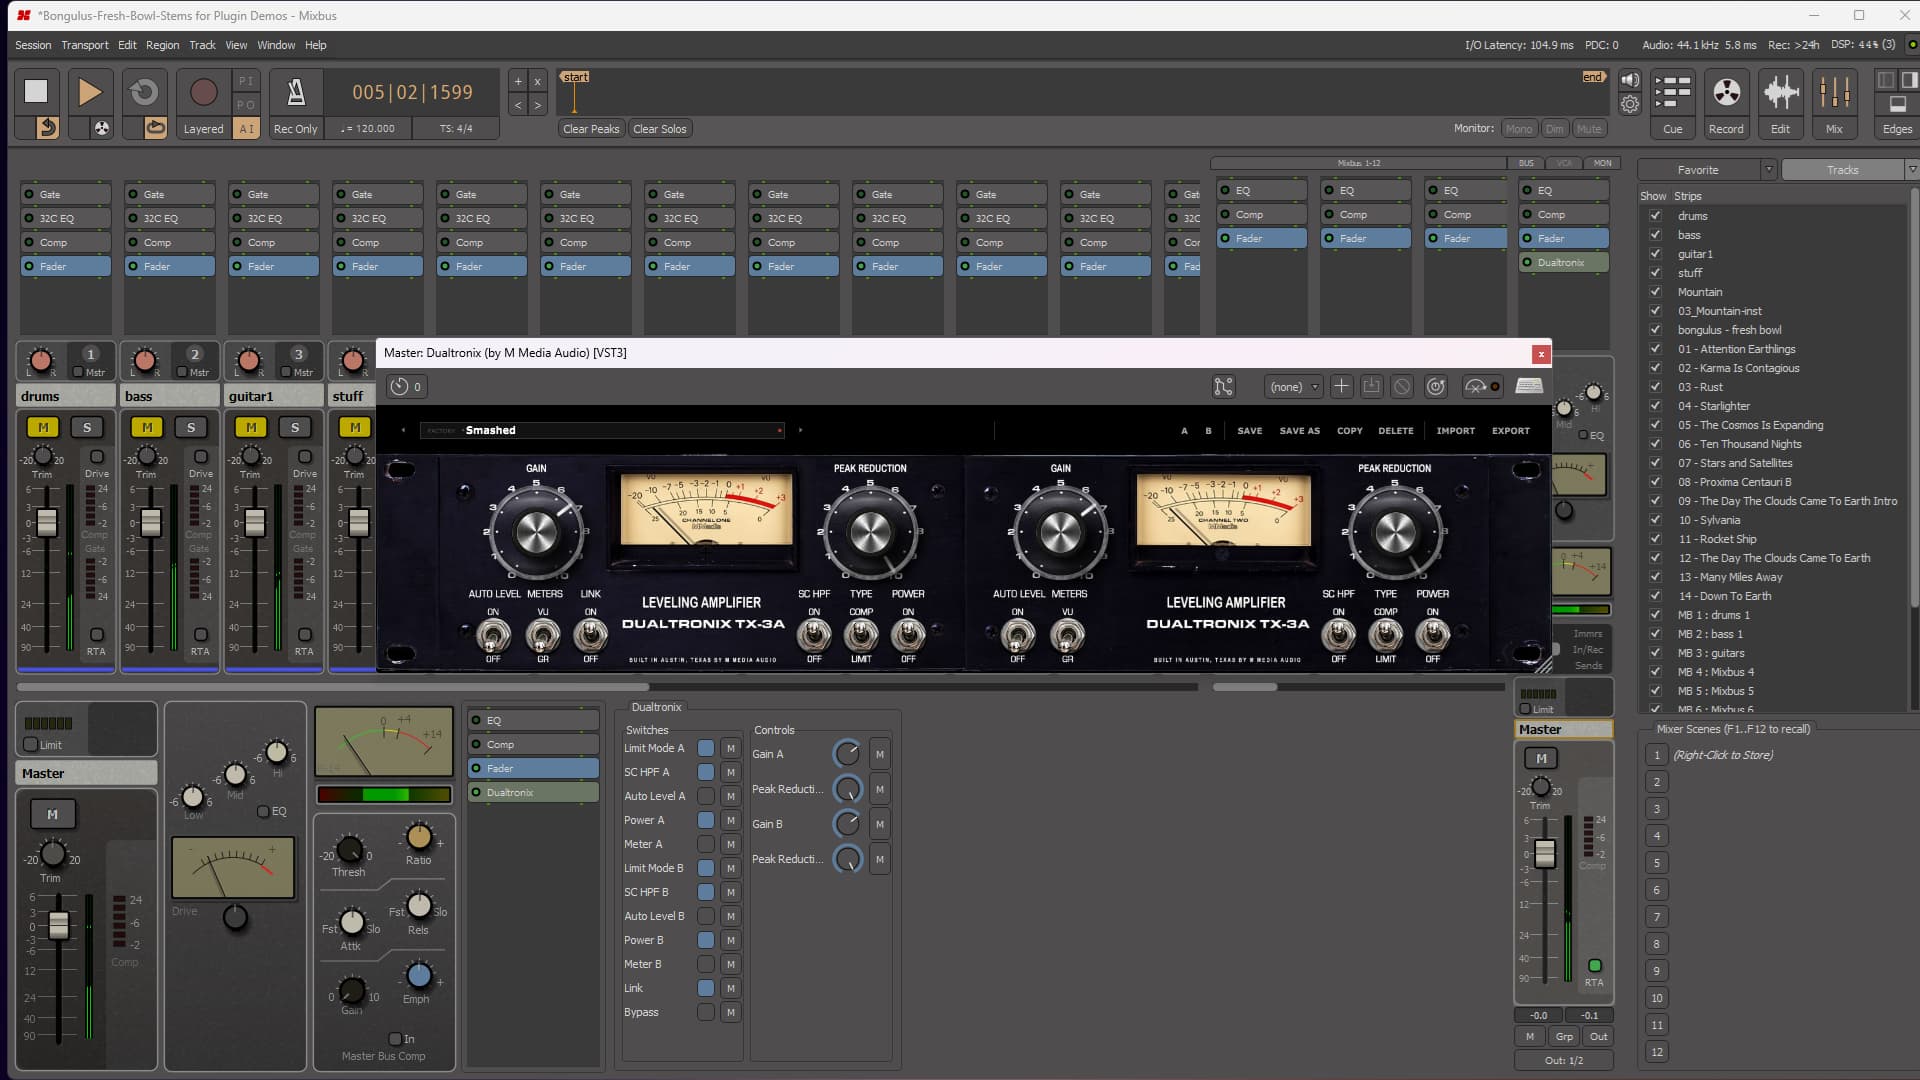The height and width of the screenshot is (1080, 1920).
Task: Uncheck the Mountain strip visibility checkbox
Action: click(1656, 292)
